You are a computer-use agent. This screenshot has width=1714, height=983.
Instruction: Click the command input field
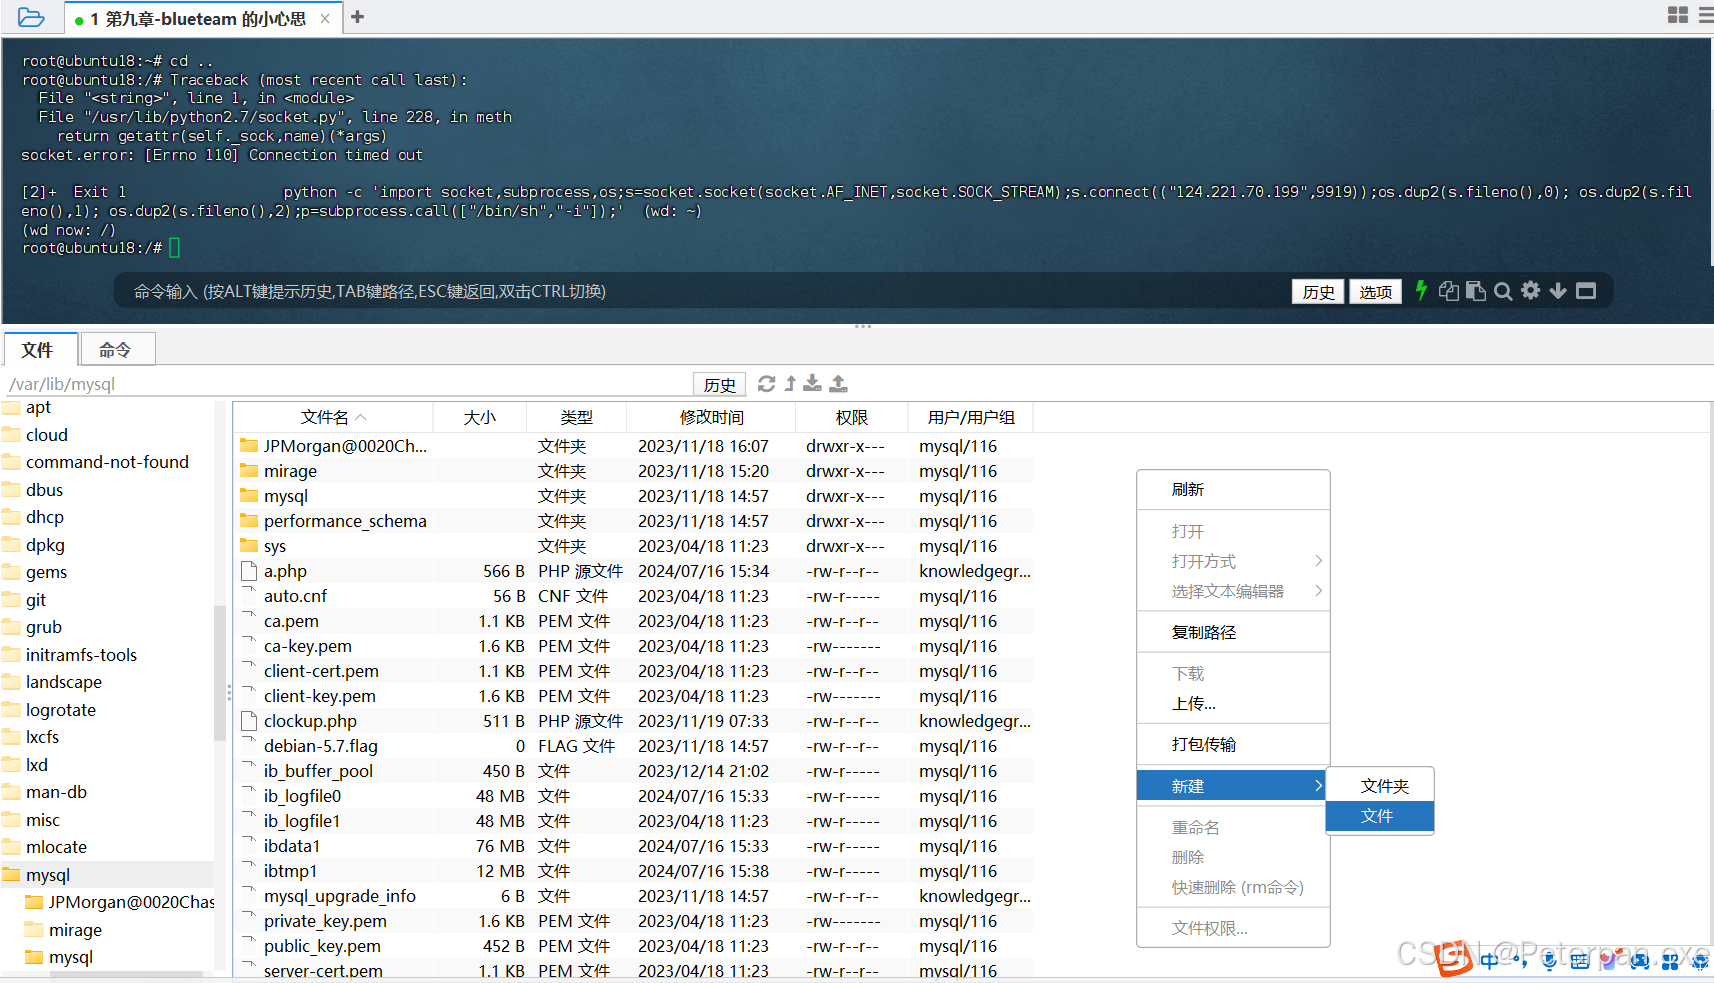point(700,292)
